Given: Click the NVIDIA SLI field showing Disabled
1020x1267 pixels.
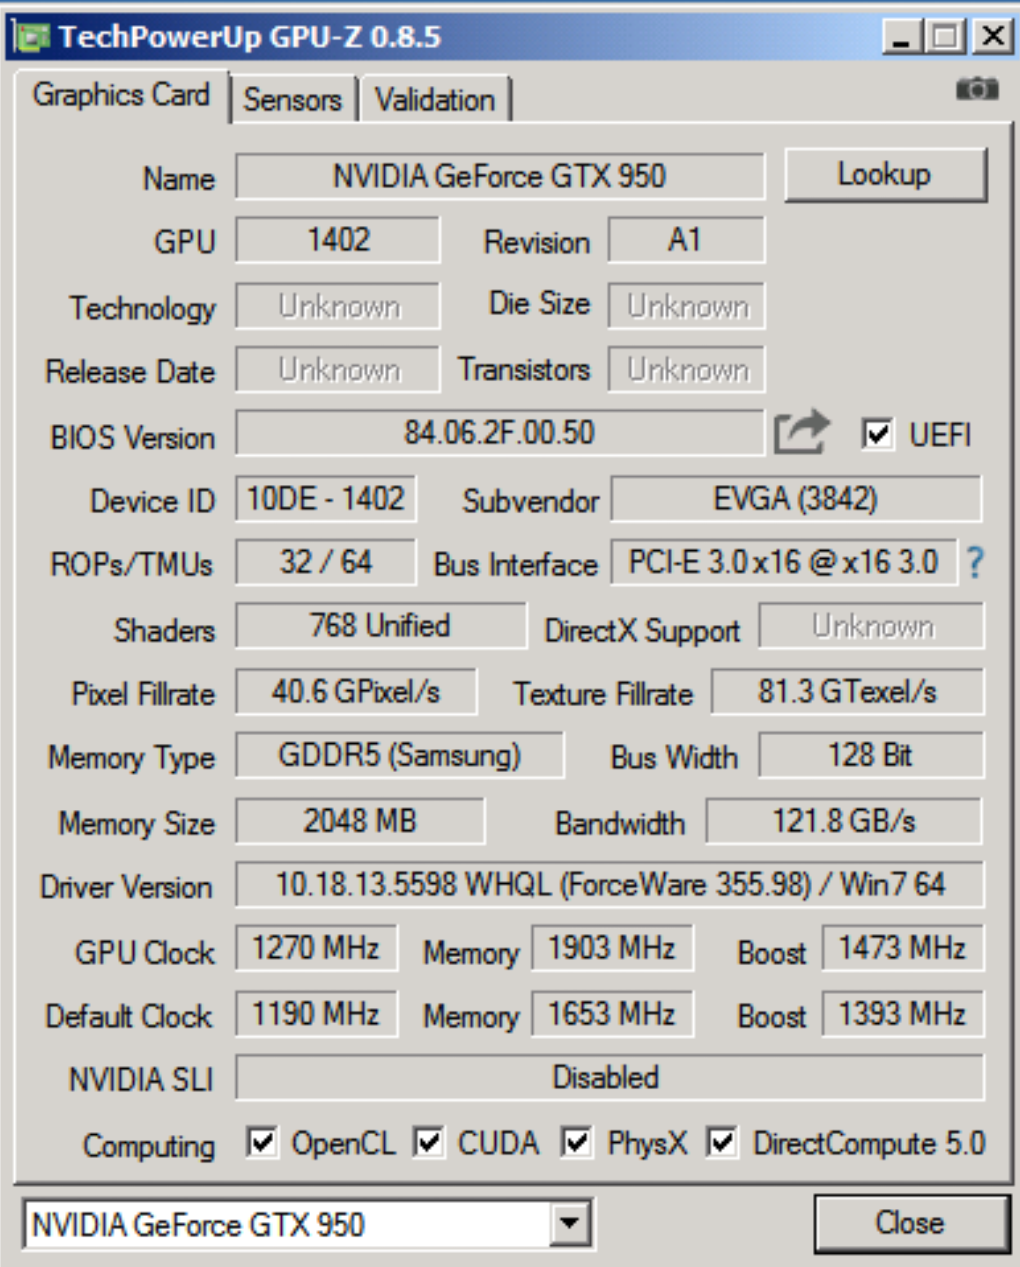Looking at the screenshot, I should click(610, 1078).
